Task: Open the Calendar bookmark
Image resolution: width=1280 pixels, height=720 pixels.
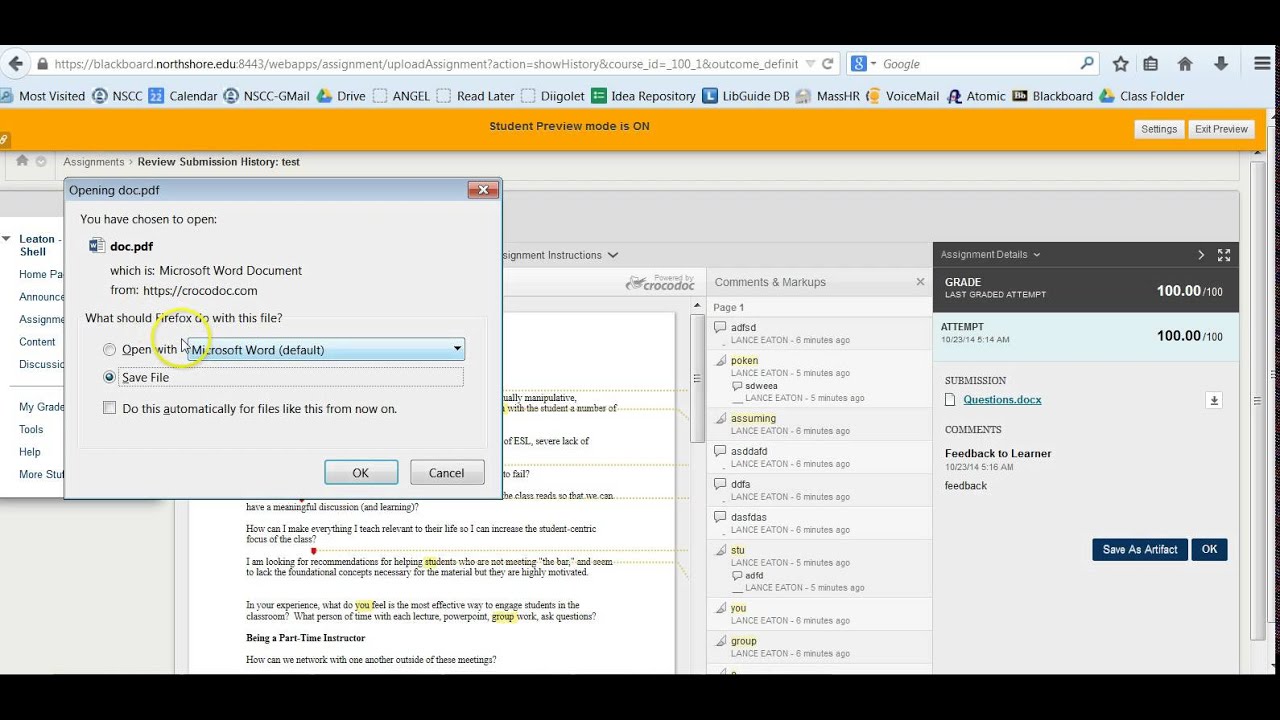Action: pos(183,96)
